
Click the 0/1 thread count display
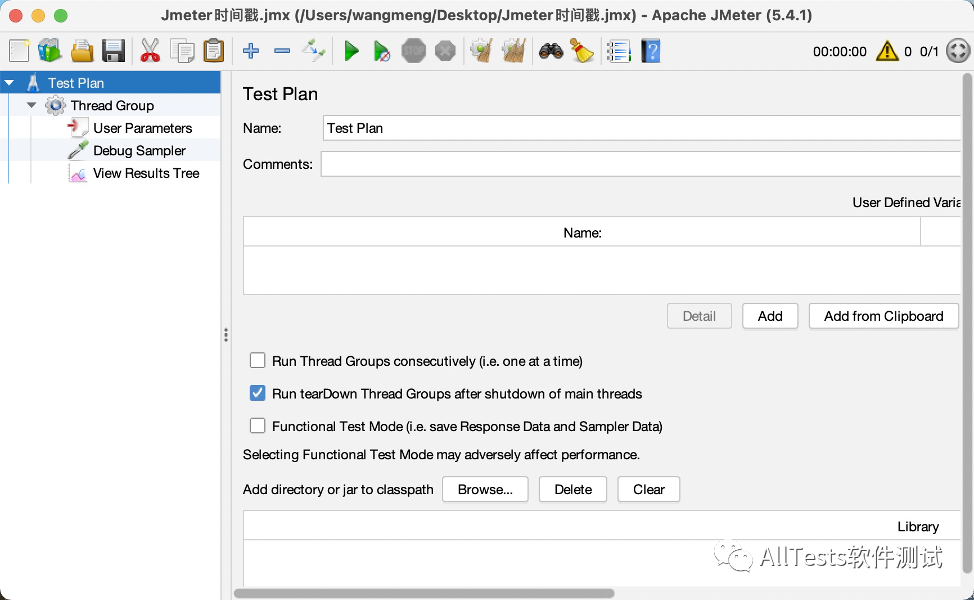(x=929, y=52)
